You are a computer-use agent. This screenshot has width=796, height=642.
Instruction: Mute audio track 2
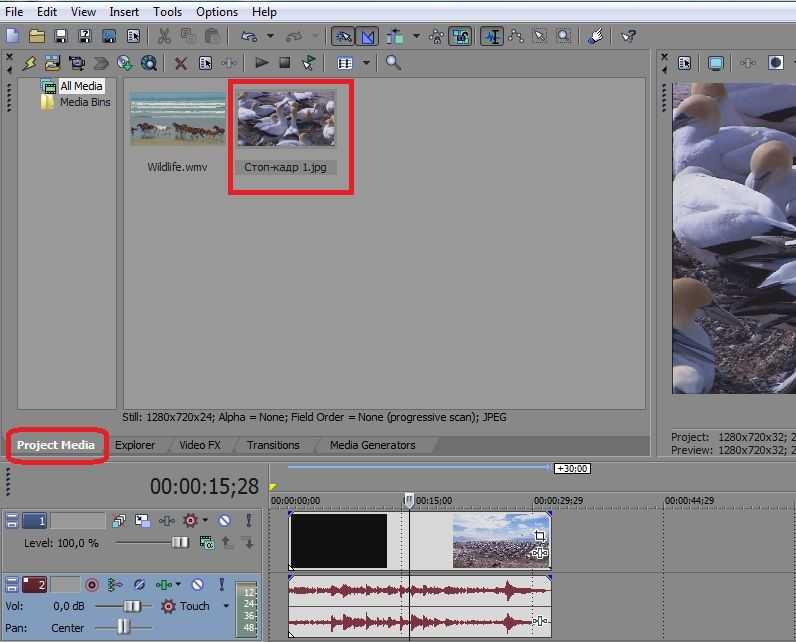tap(197, 585)
